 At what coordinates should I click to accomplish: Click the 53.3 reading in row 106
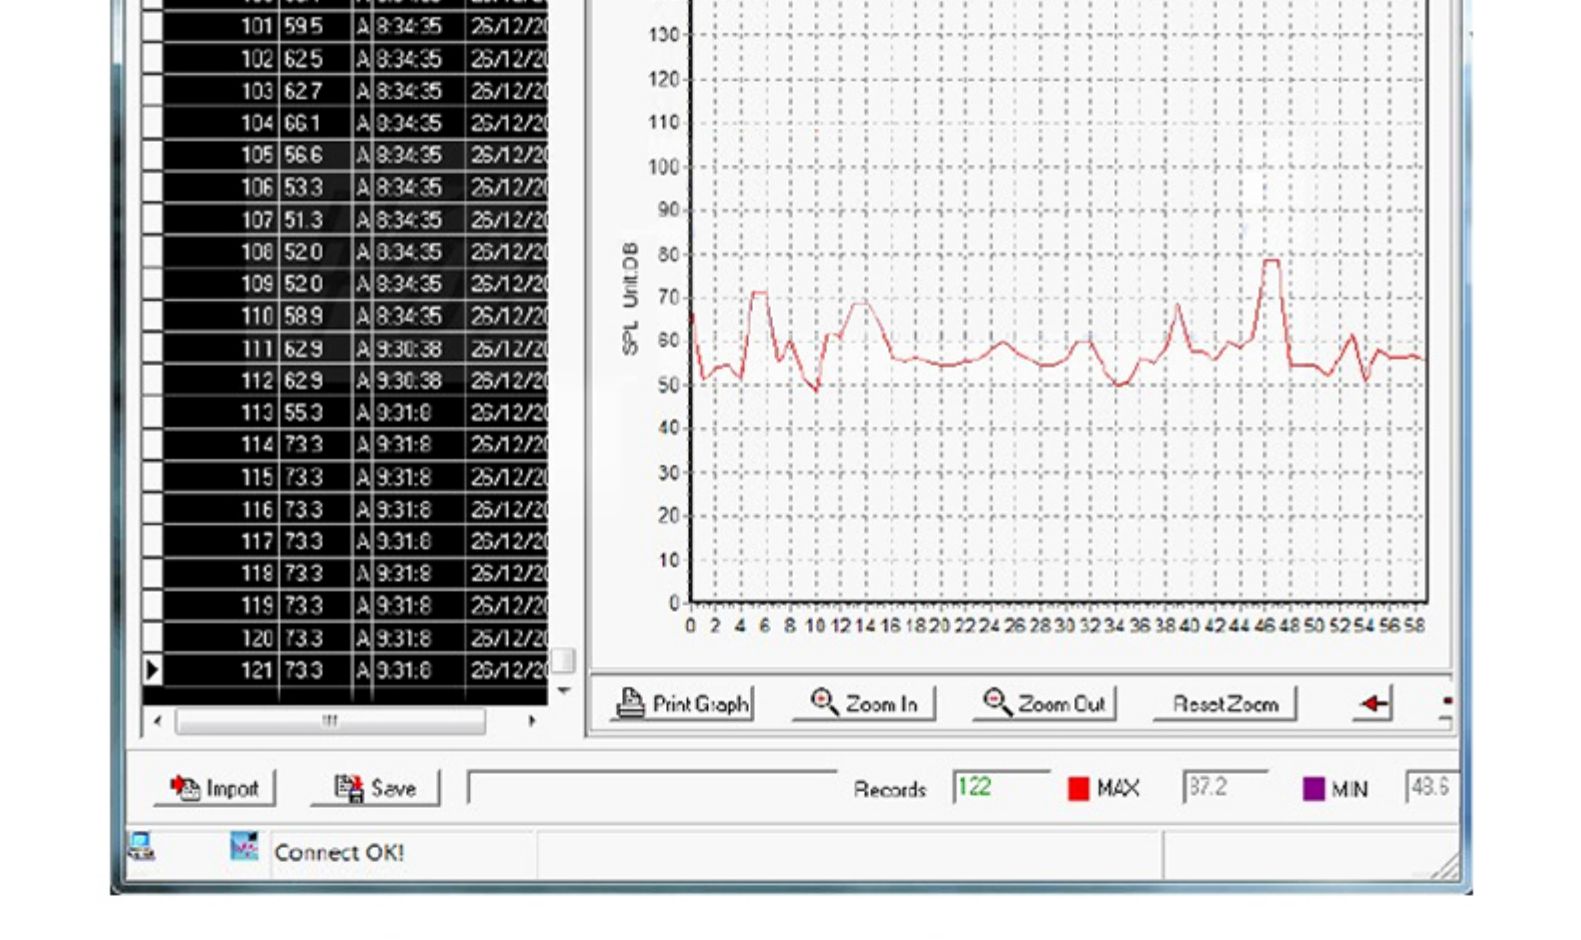[x=303, y=187]
